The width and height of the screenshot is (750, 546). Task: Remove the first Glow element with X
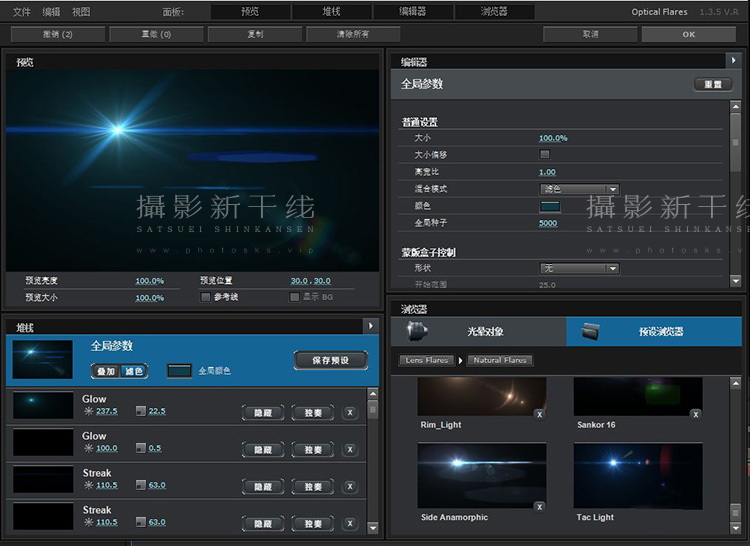(350, 413)
